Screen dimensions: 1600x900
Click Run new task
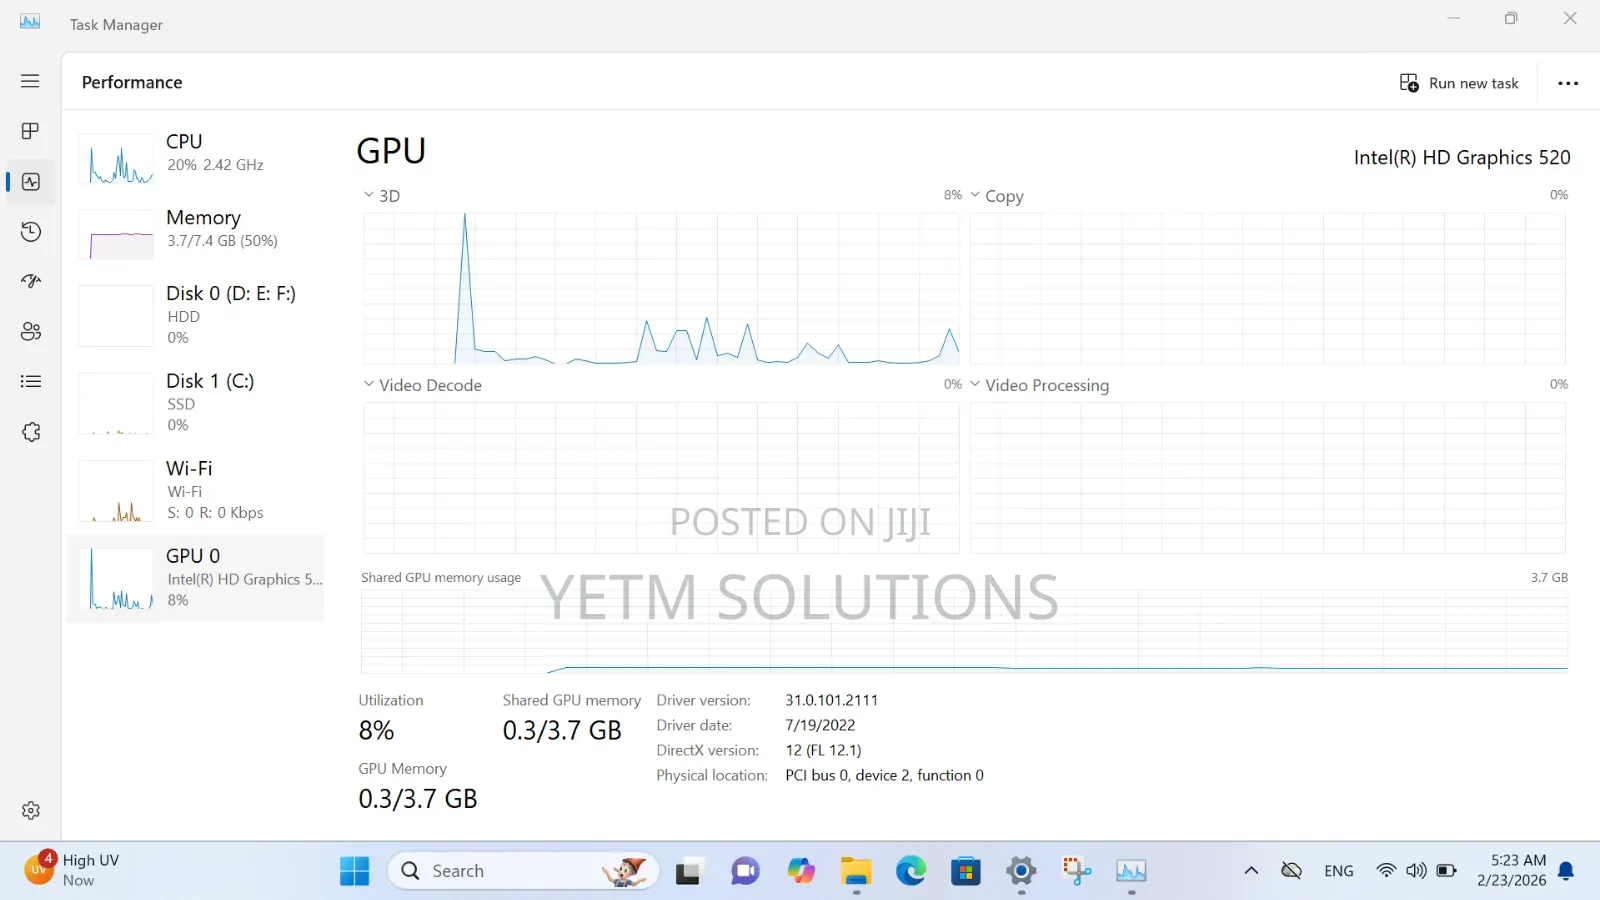tap(1459, 83)
